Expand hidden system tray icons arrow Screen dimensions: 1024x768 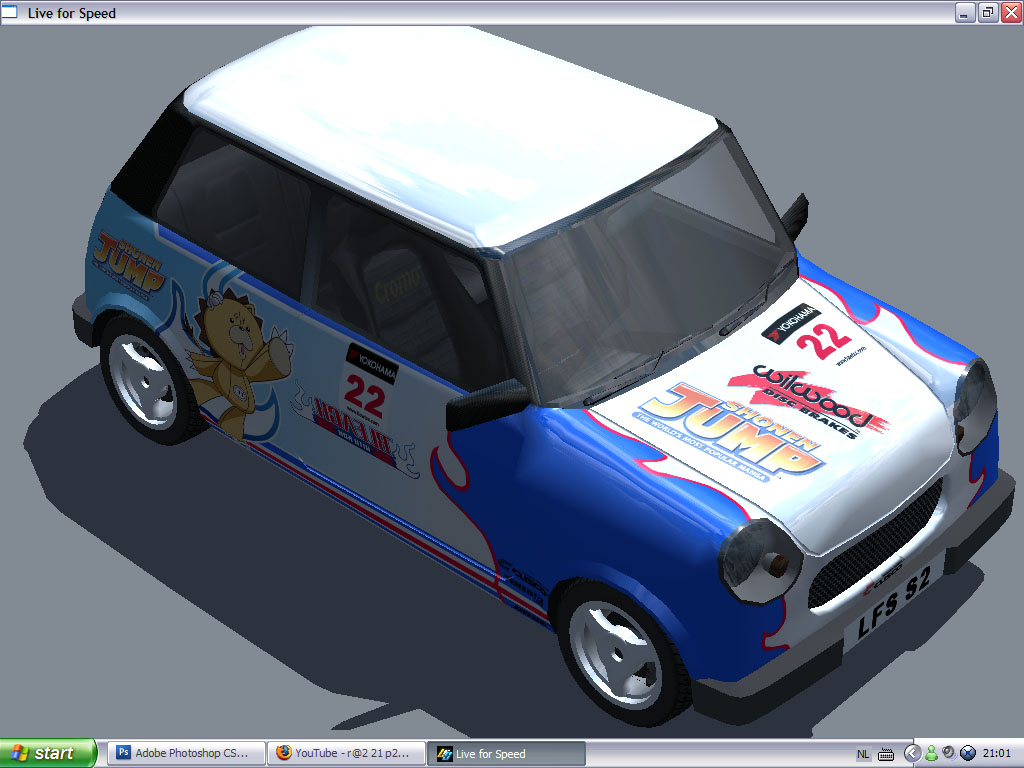[x=912, y=754]
